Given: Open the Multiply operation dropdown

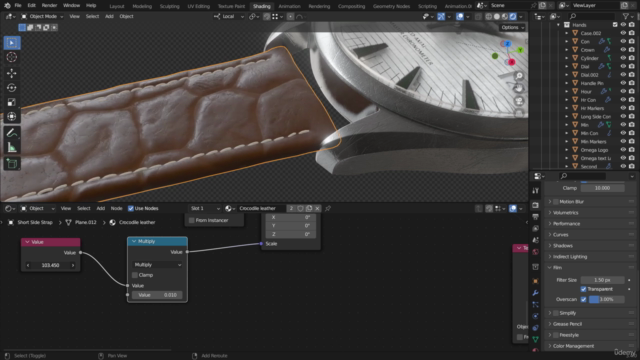Looking at the screenshot, I should [158, 265].
